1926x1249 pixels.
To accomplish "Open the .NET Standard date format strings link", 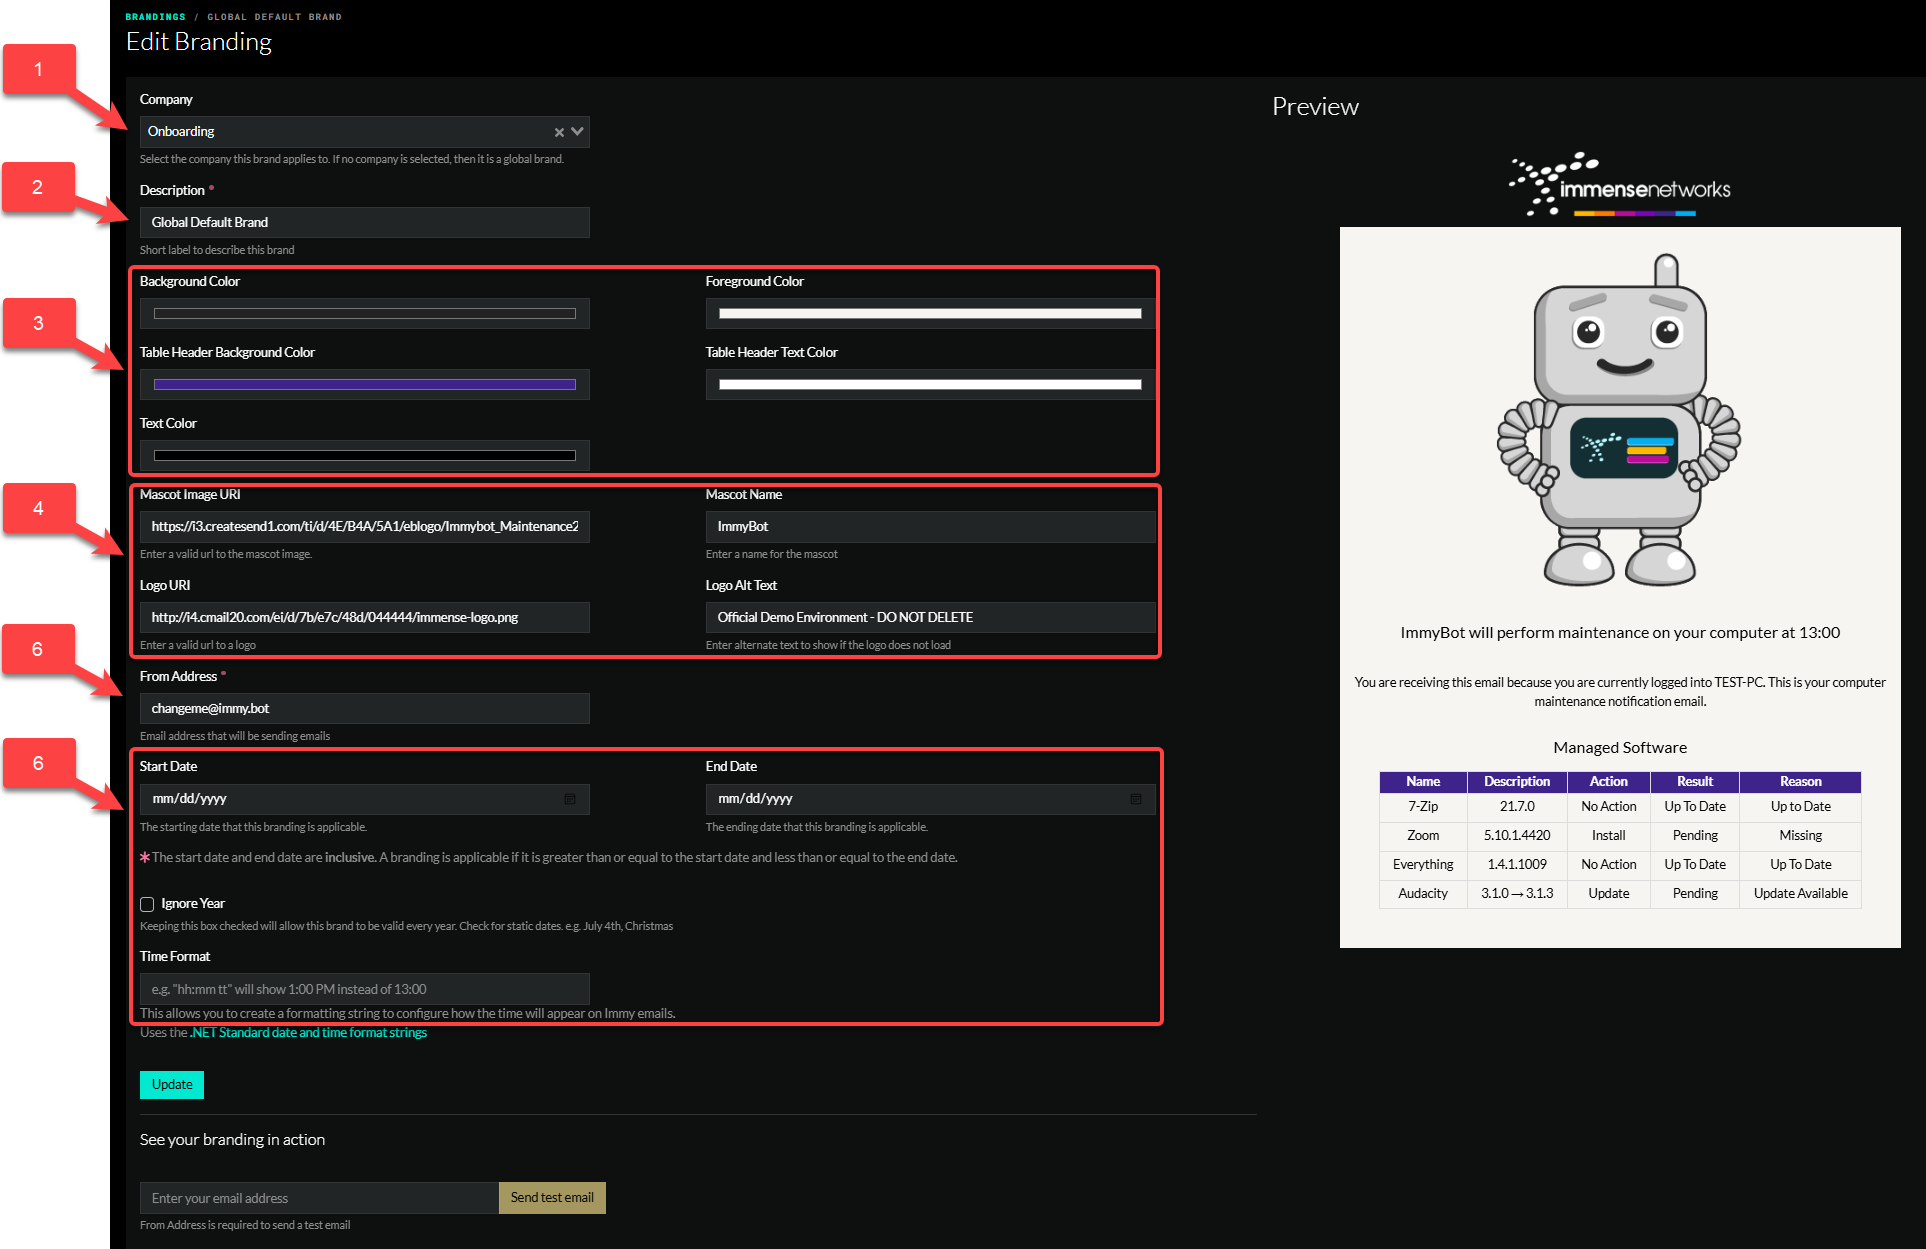I will pos(308,1033).
